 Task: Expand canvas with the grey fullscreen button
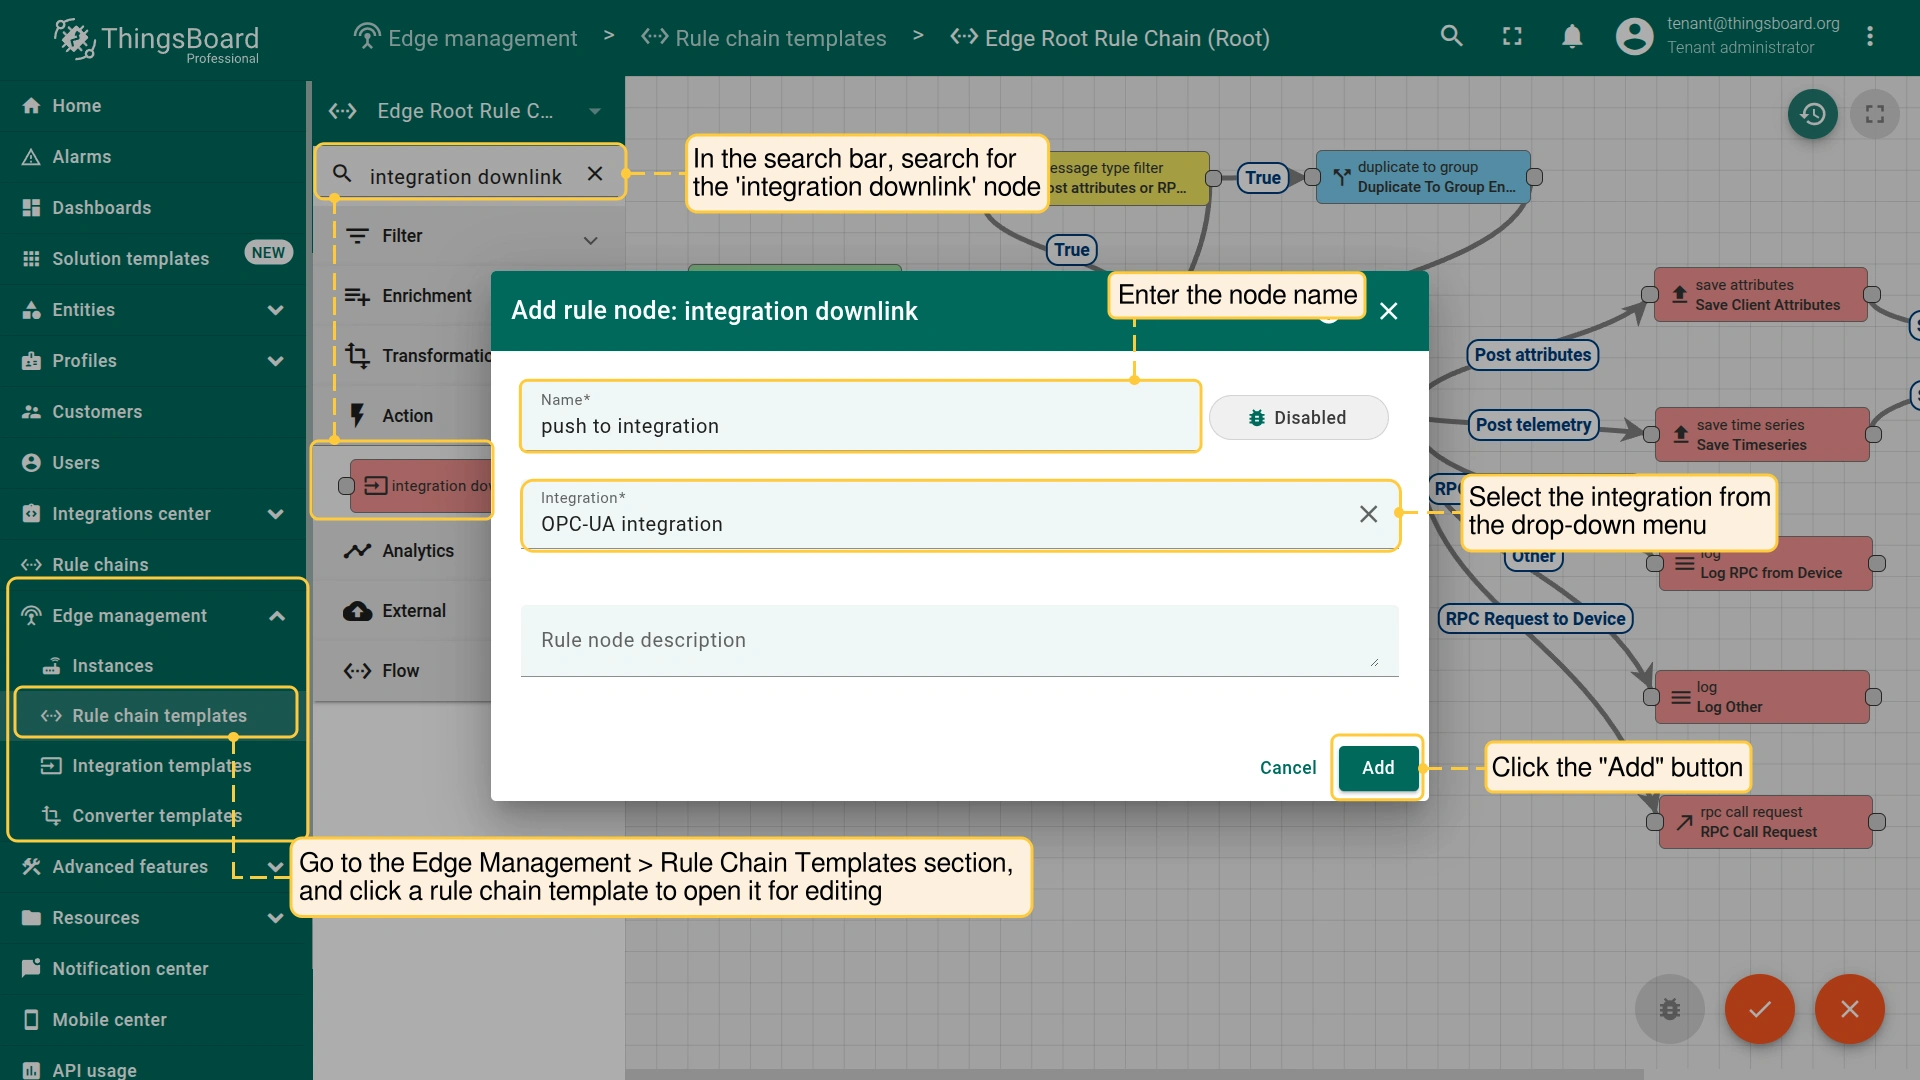(1874, 114)
